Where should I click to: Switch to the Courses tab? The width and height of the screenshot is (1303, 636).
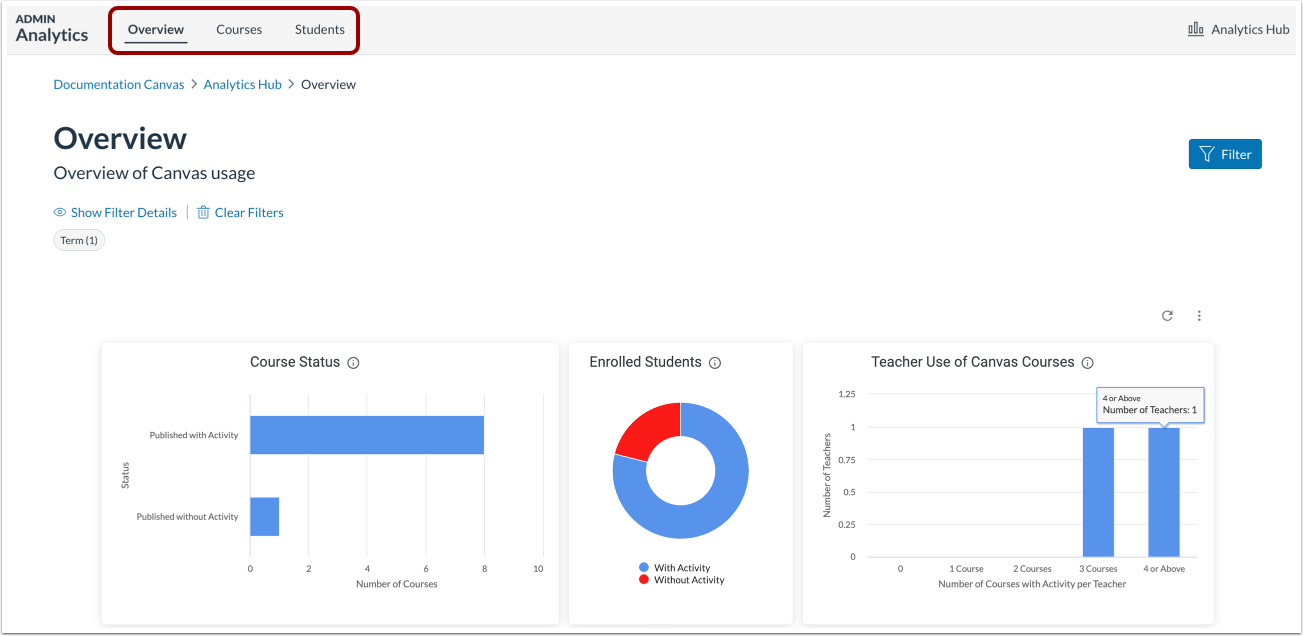(238, 29)
